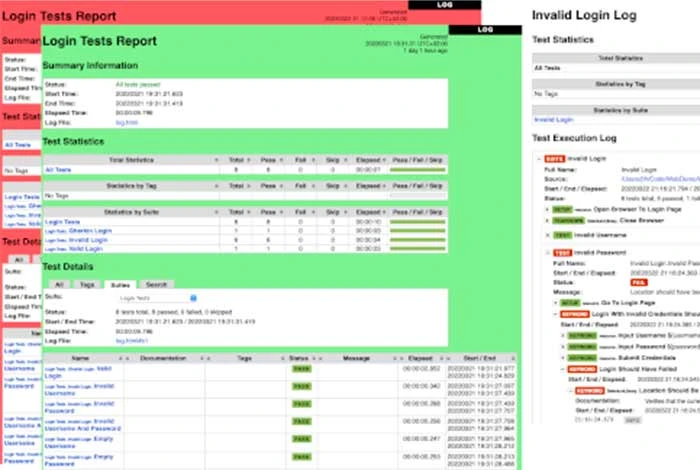Select the All tab in the red report behind
700x470 pixels.
click(x=19, y=259)
